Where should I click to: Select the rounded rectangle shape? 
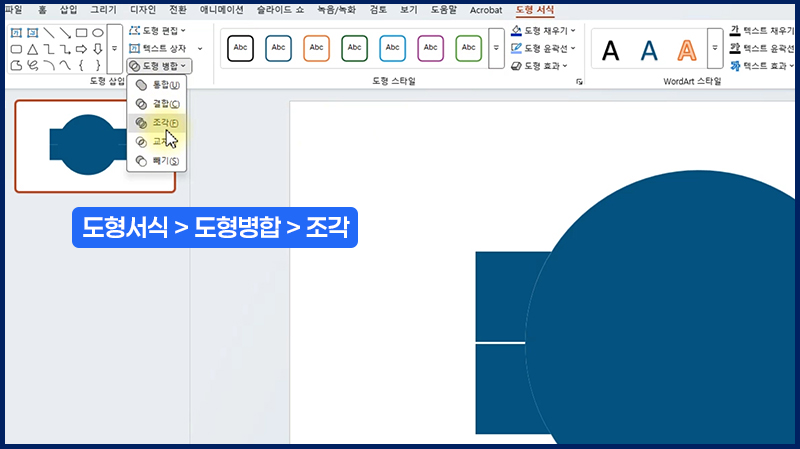click(x=16, y=49)
